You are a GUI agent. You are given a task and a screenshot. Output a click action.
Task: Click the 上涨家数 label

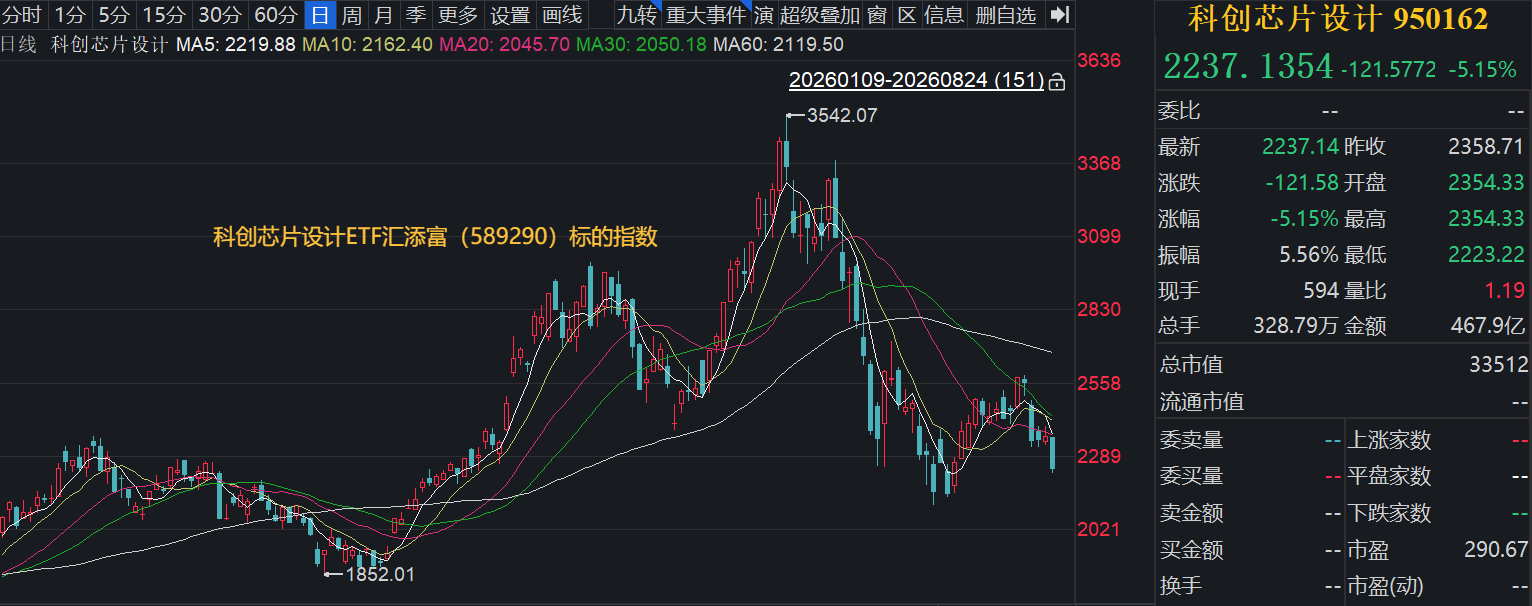(x=1390, y=439)
